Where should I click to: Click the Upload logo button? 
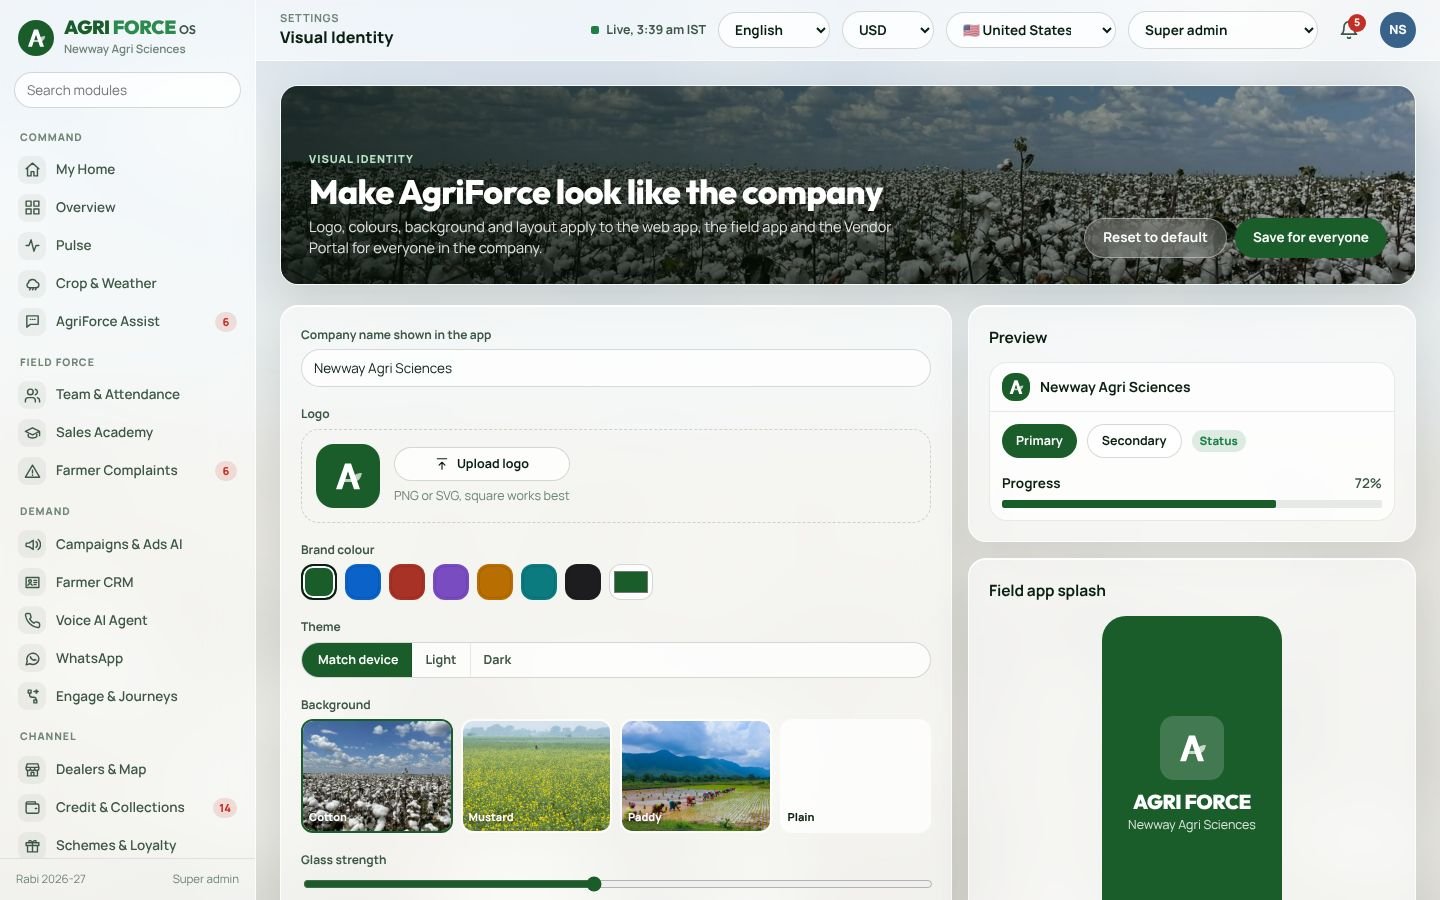tap(482, 464)
